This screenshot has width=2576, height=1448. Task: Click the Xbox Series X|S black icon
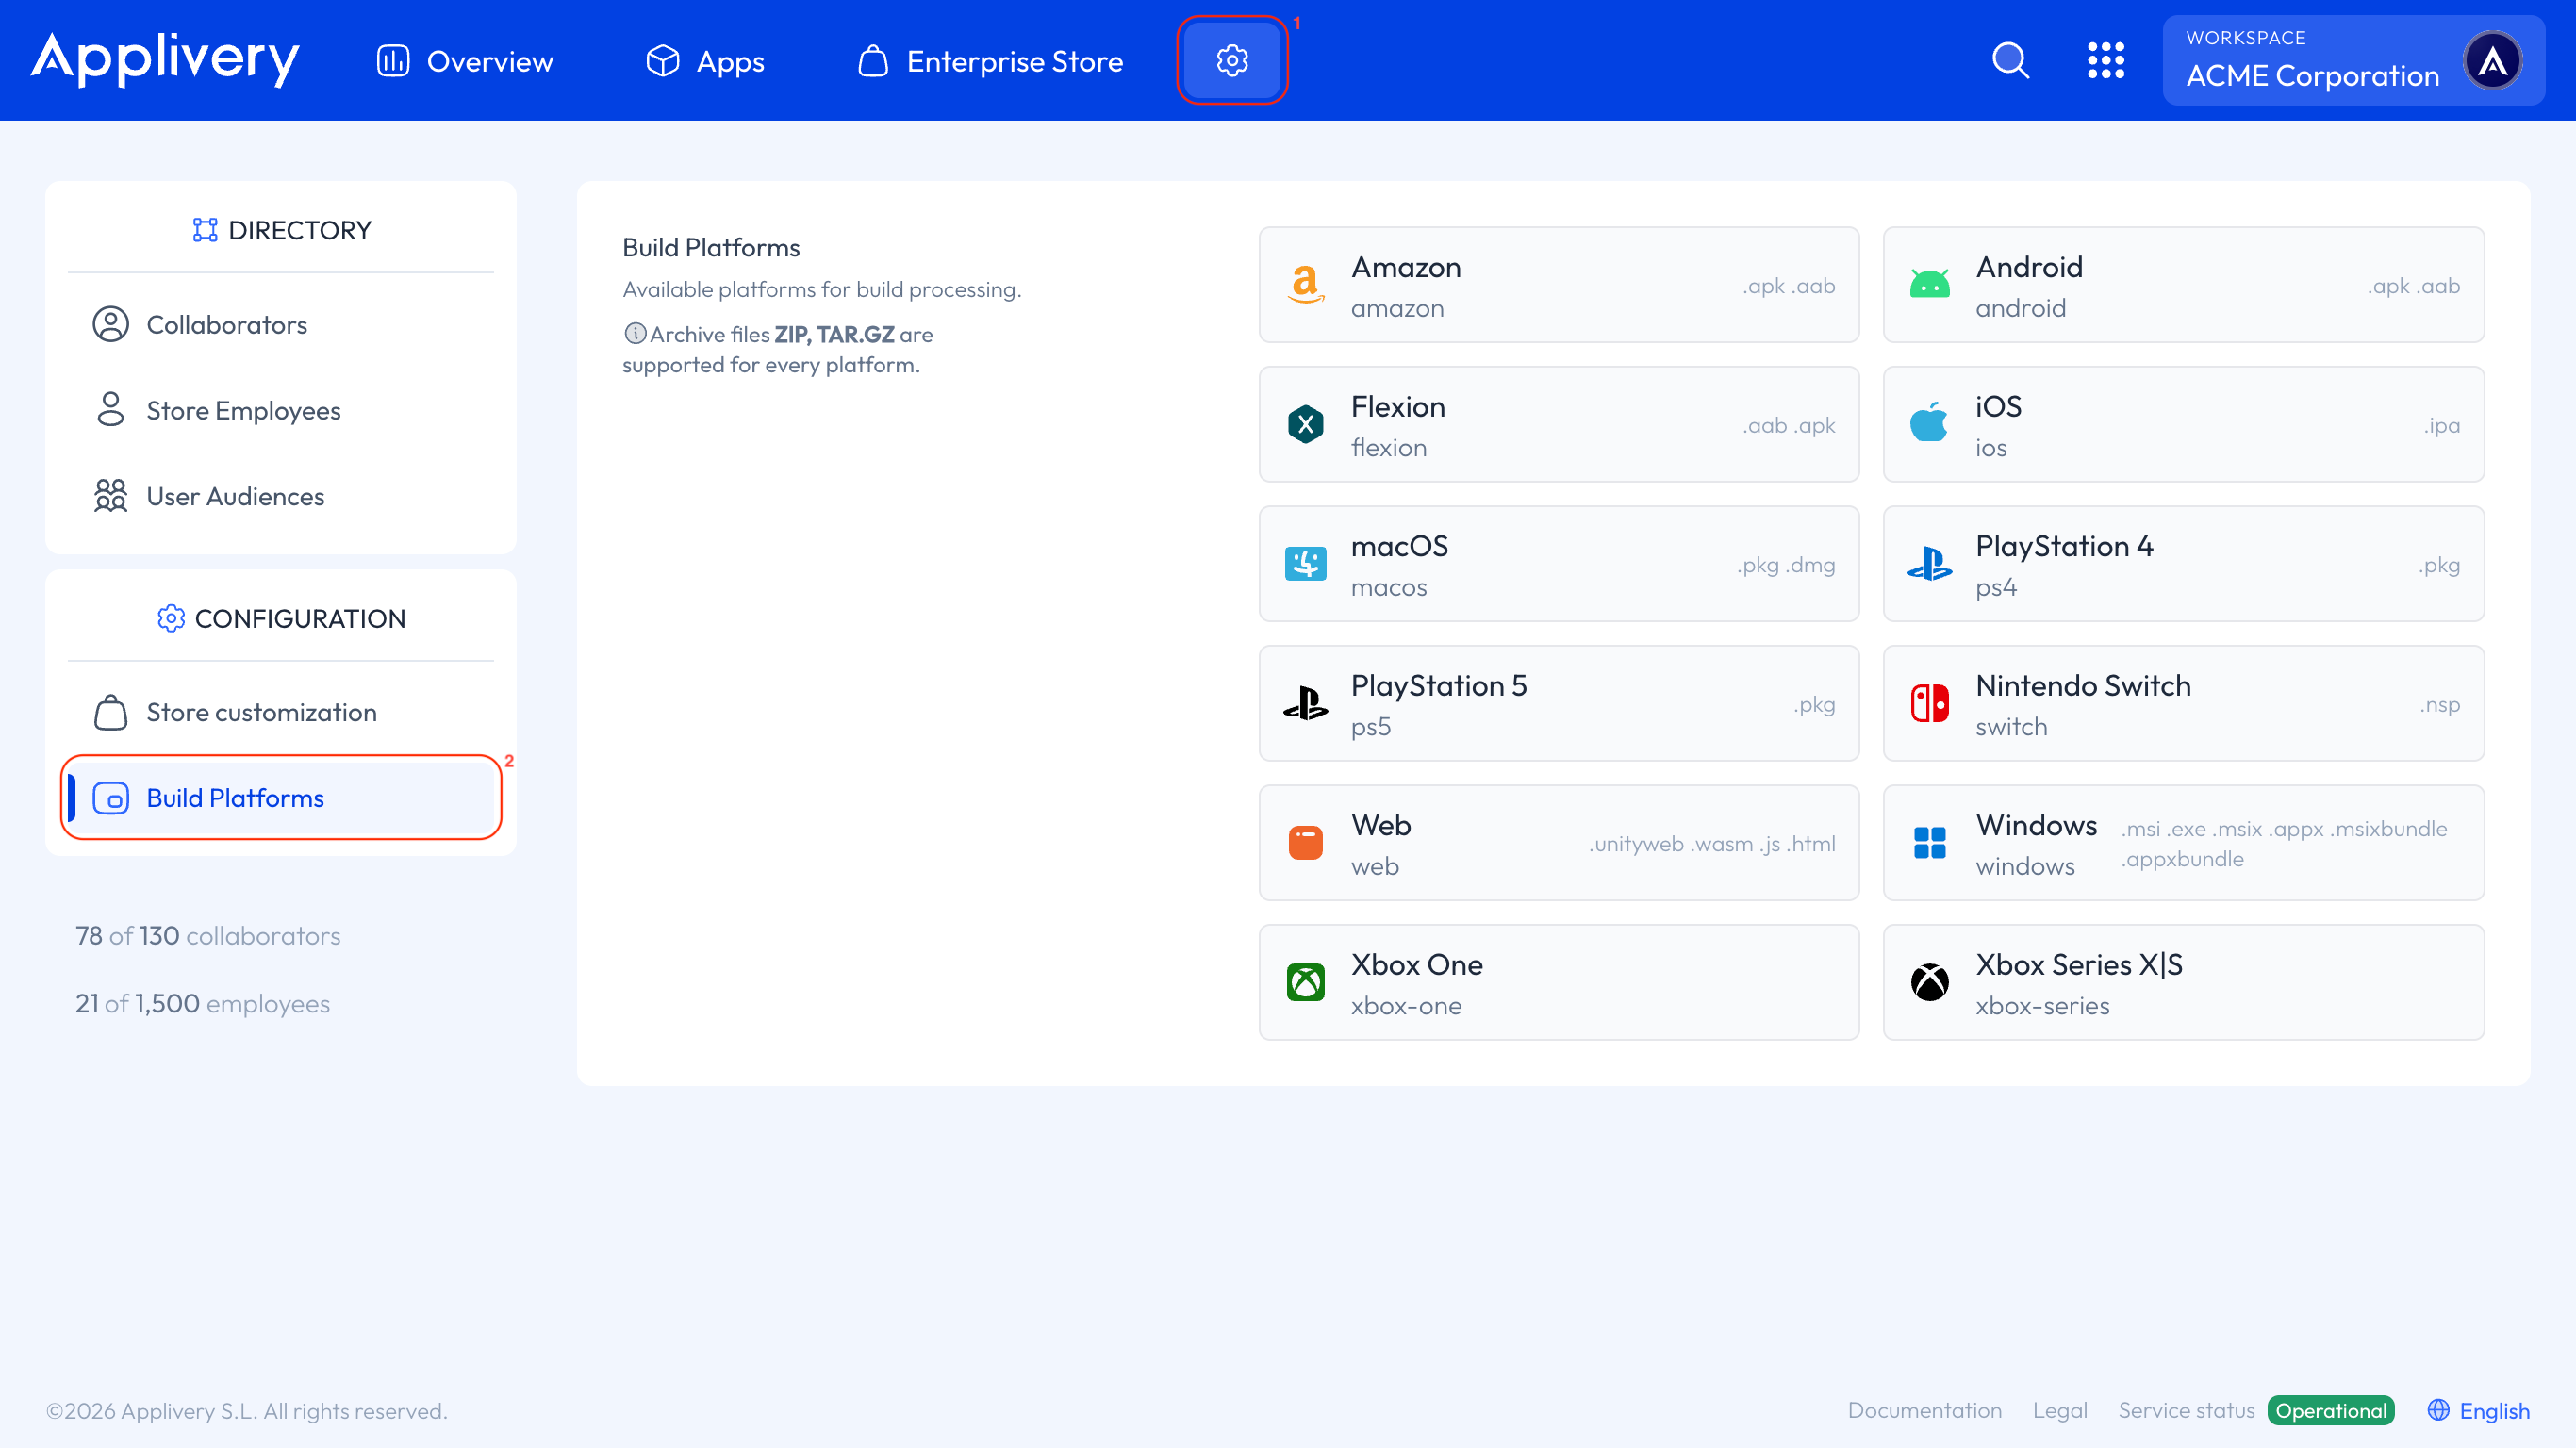click(x=1929, y=982)
